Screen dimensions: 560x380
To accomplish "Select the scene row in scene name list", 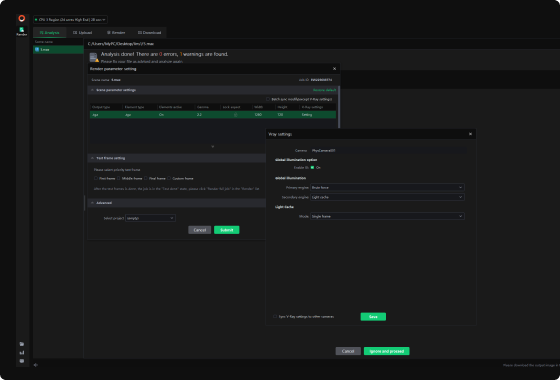I will point(58,50).
